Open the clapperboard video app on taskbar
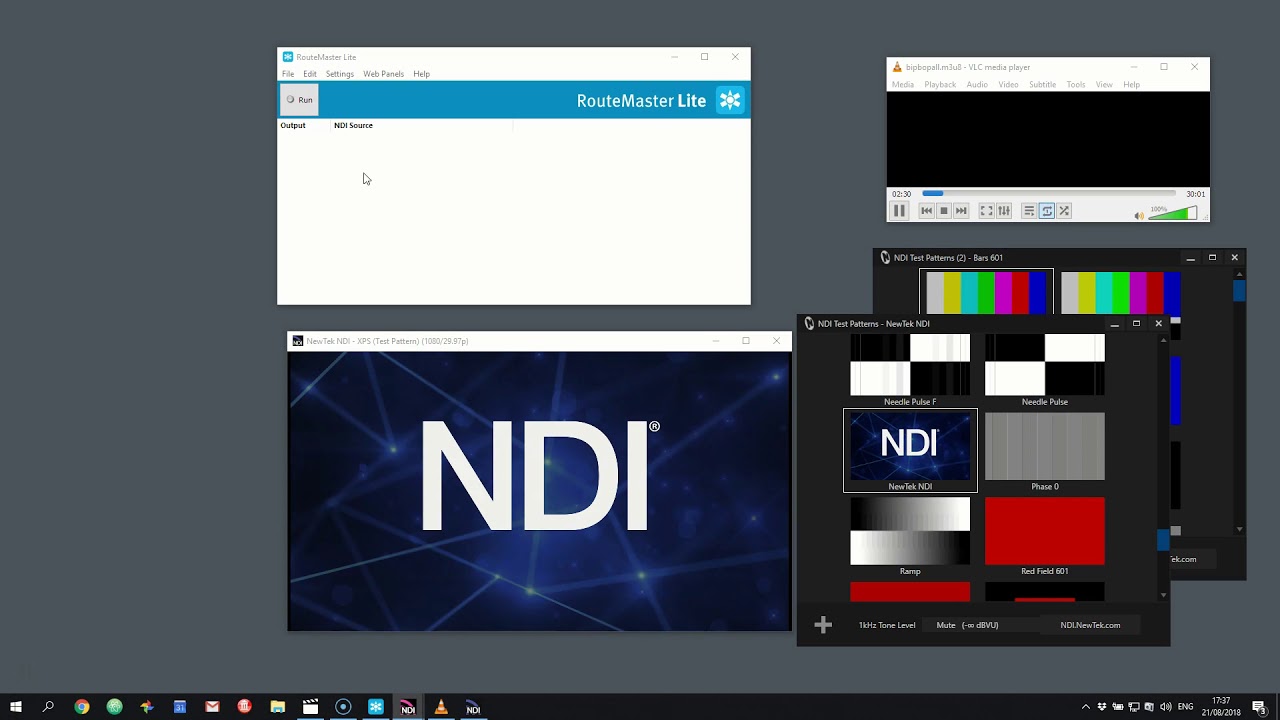The height and width of the screenshot is (720, 1280). pyautogui.click(x=310, y=707)
